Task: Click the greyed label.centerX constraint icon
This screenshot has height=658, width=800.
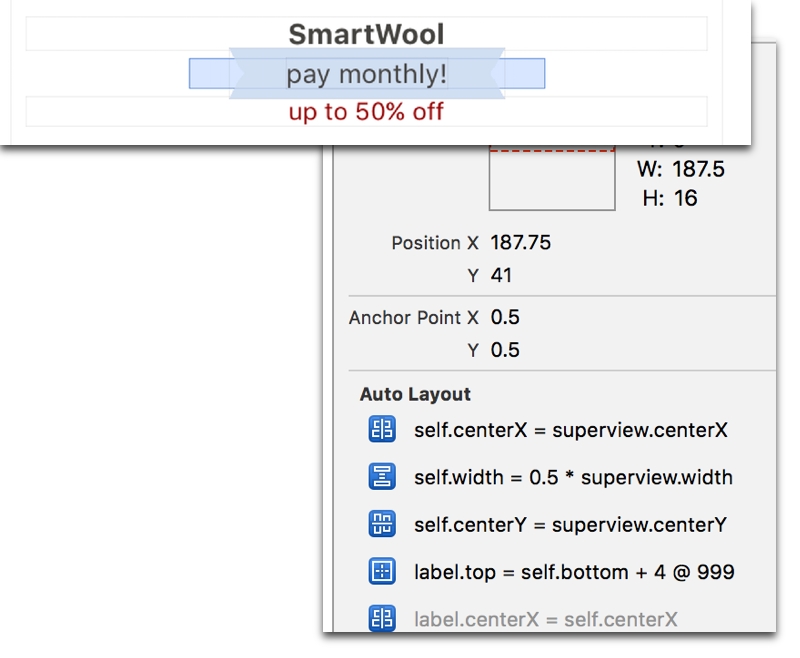Action: [x=382, y=619]
